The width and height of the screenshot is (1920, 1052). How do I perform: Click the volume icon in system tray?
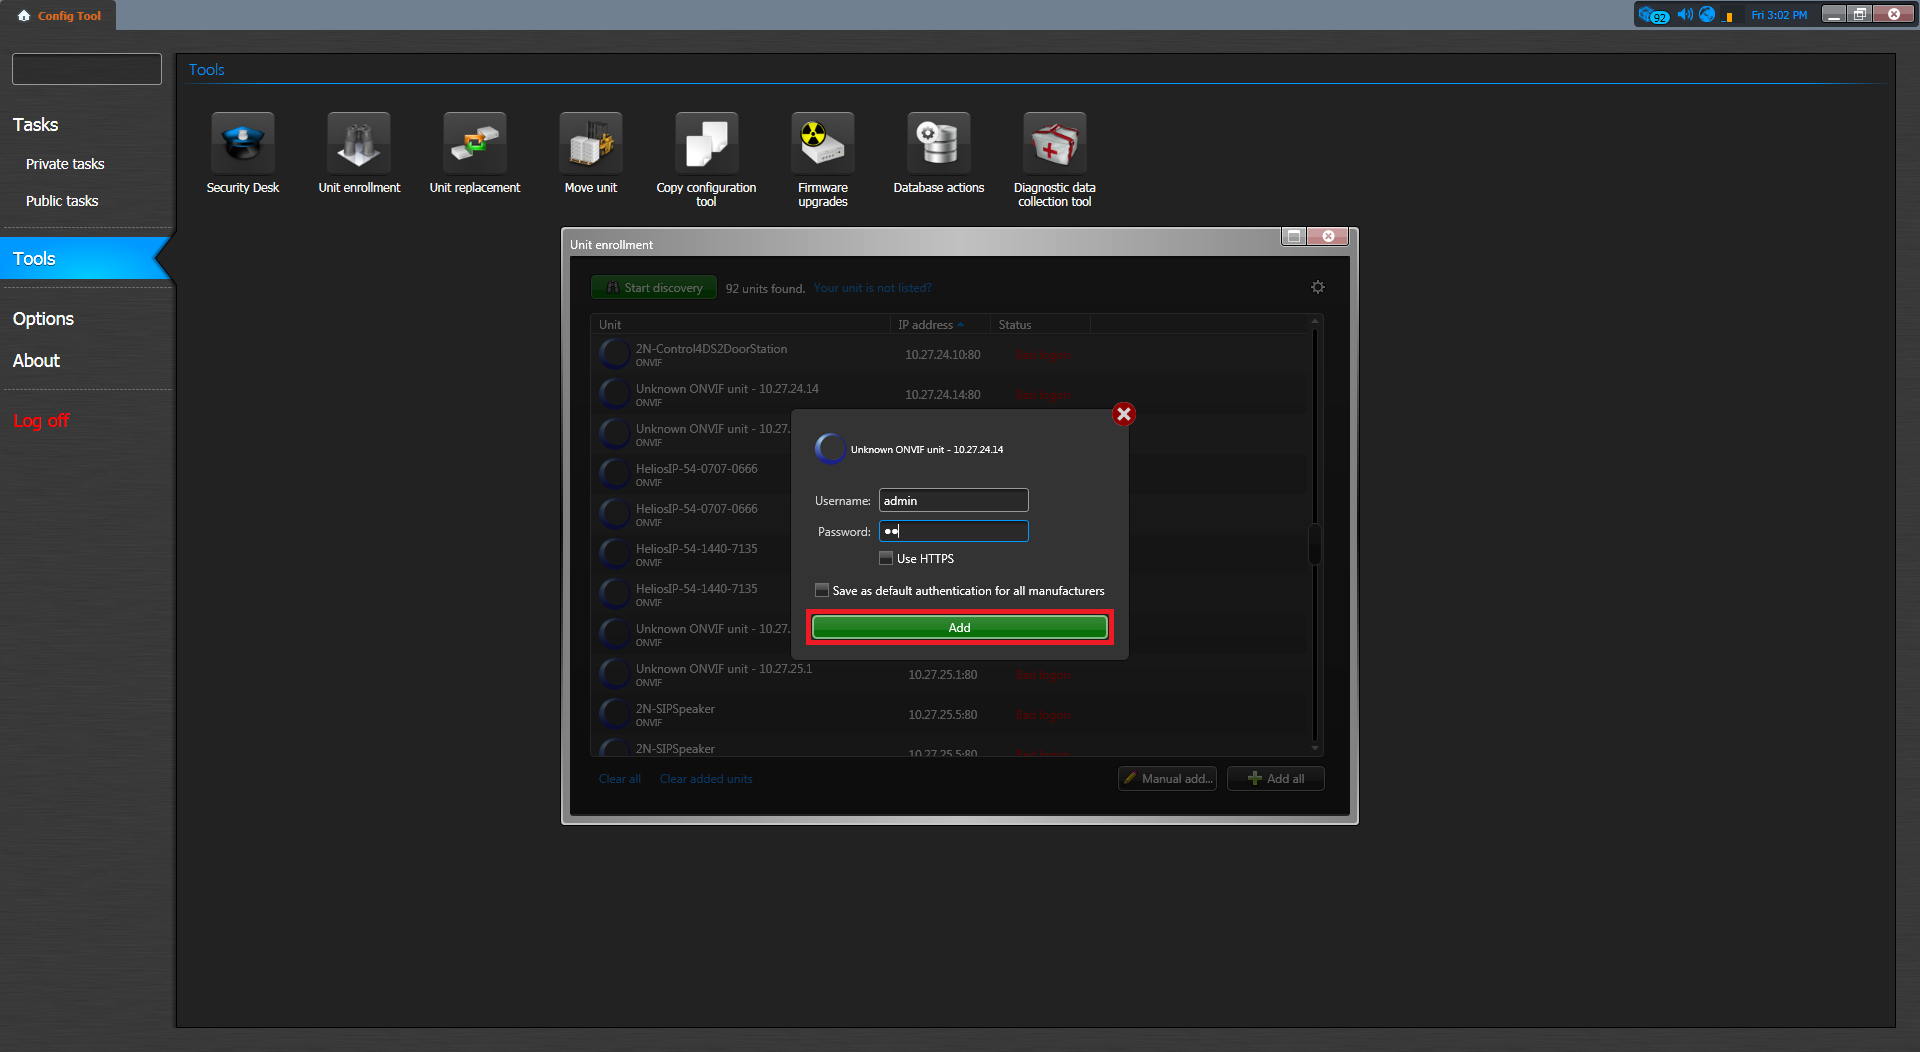(x=1684, y=14)
